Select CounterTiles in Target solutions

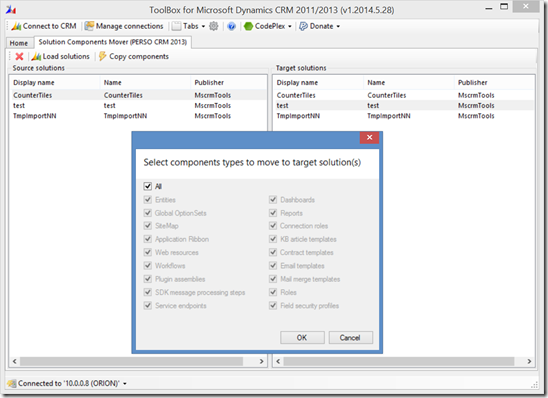404,95
